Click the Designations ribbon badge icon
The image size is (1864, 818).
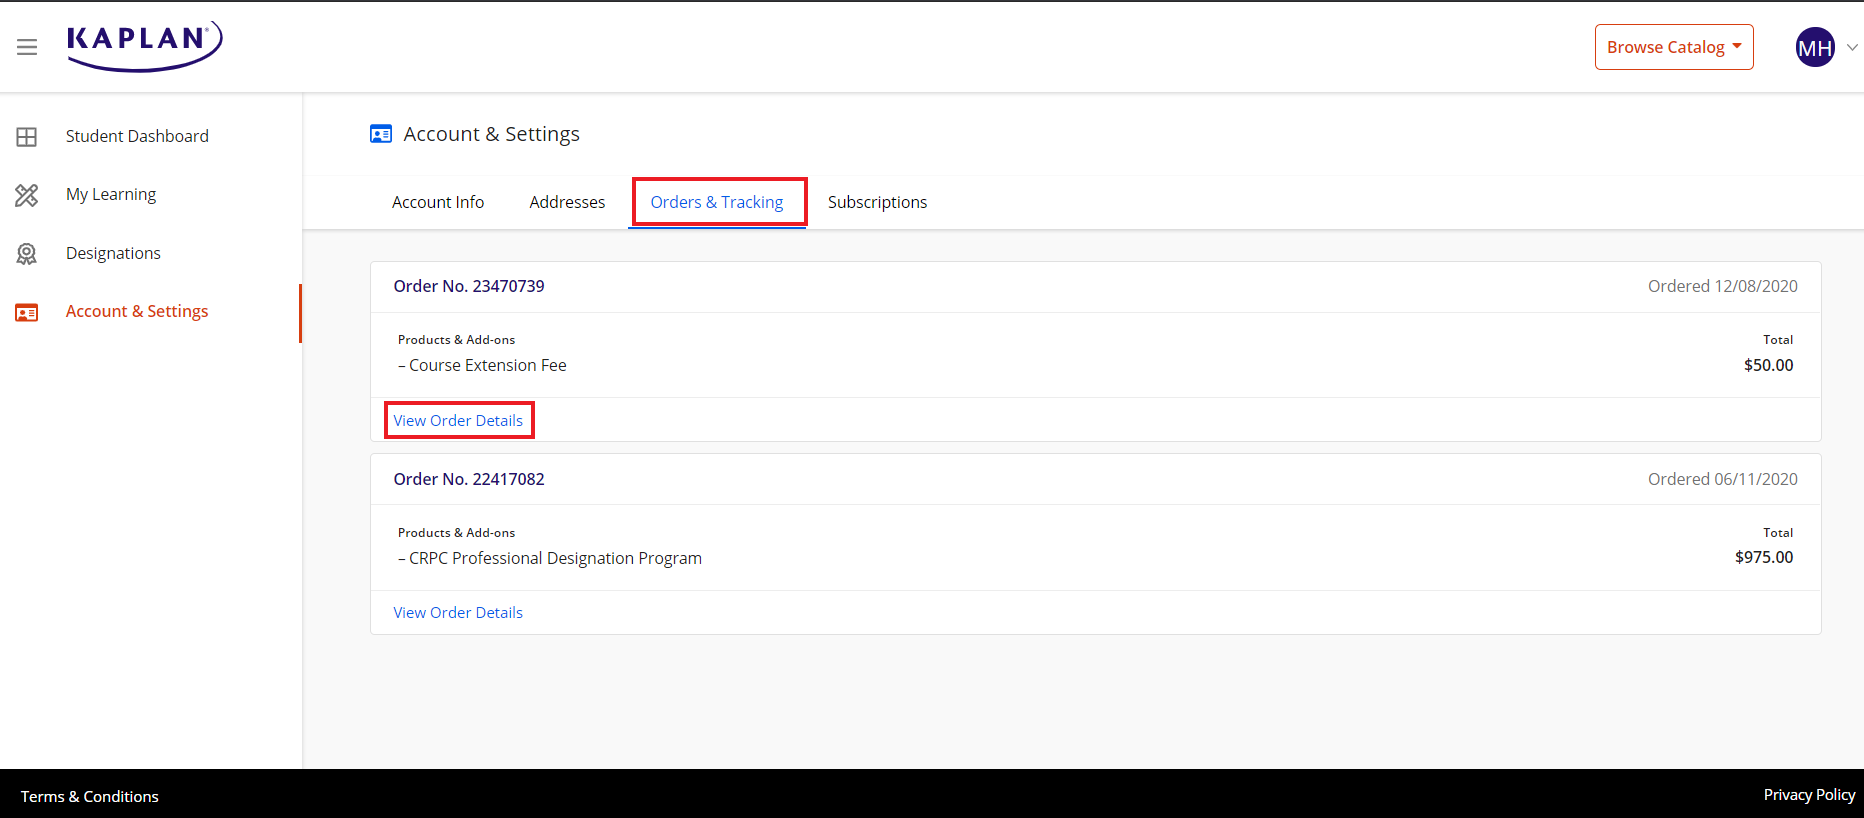27,254
